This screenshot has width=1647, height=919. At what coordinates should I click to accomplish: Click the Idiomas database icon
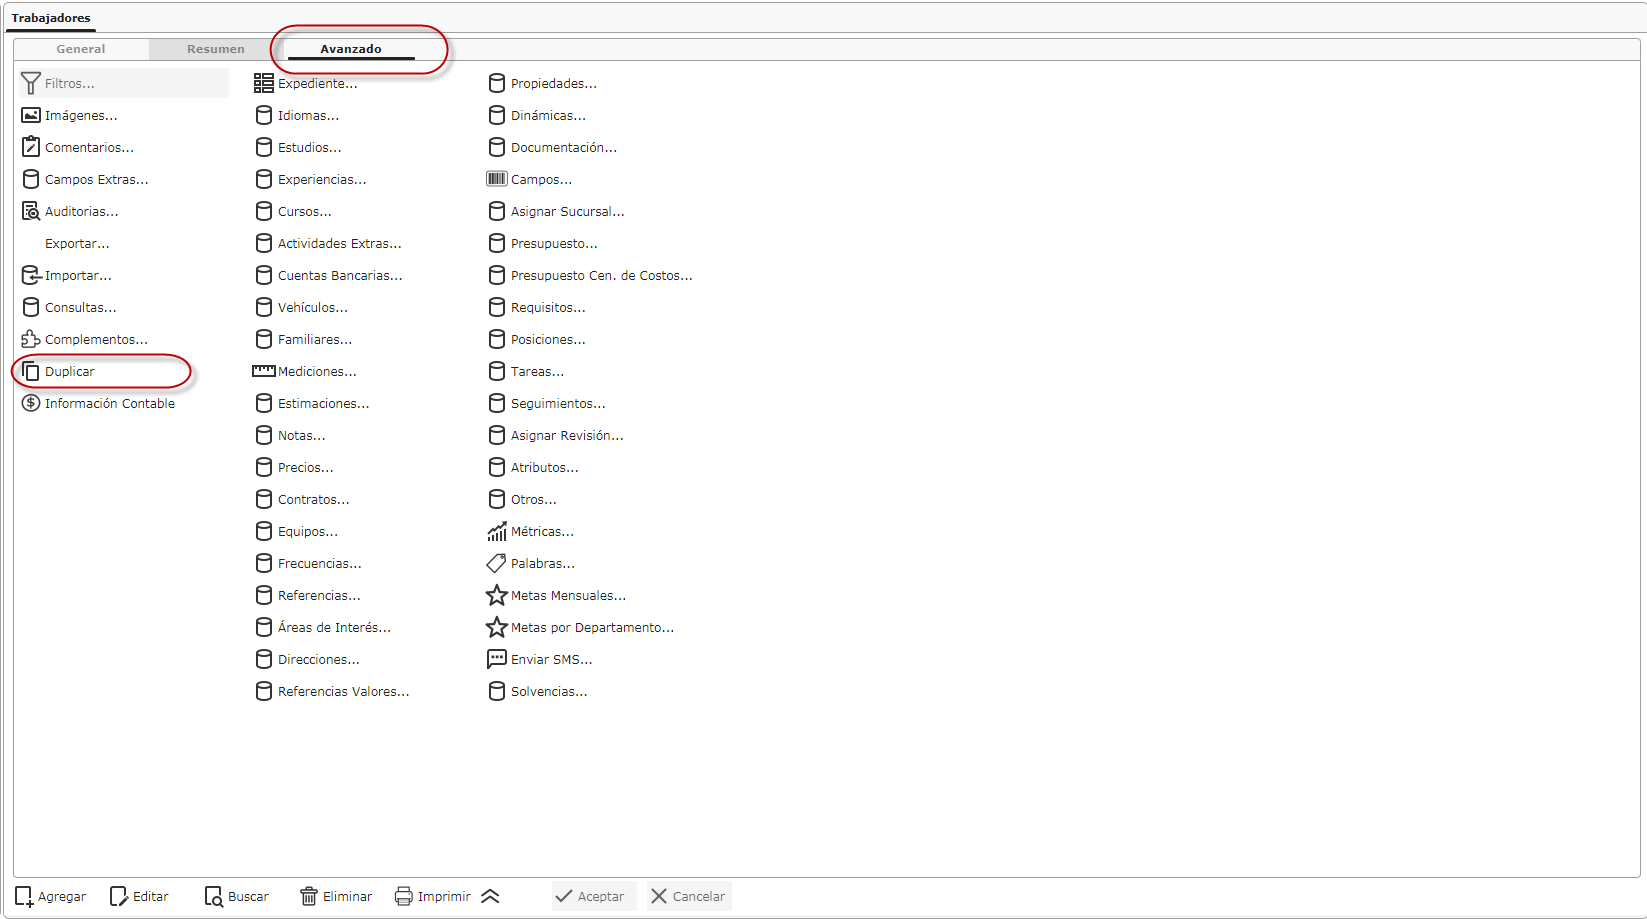point(264,115)
